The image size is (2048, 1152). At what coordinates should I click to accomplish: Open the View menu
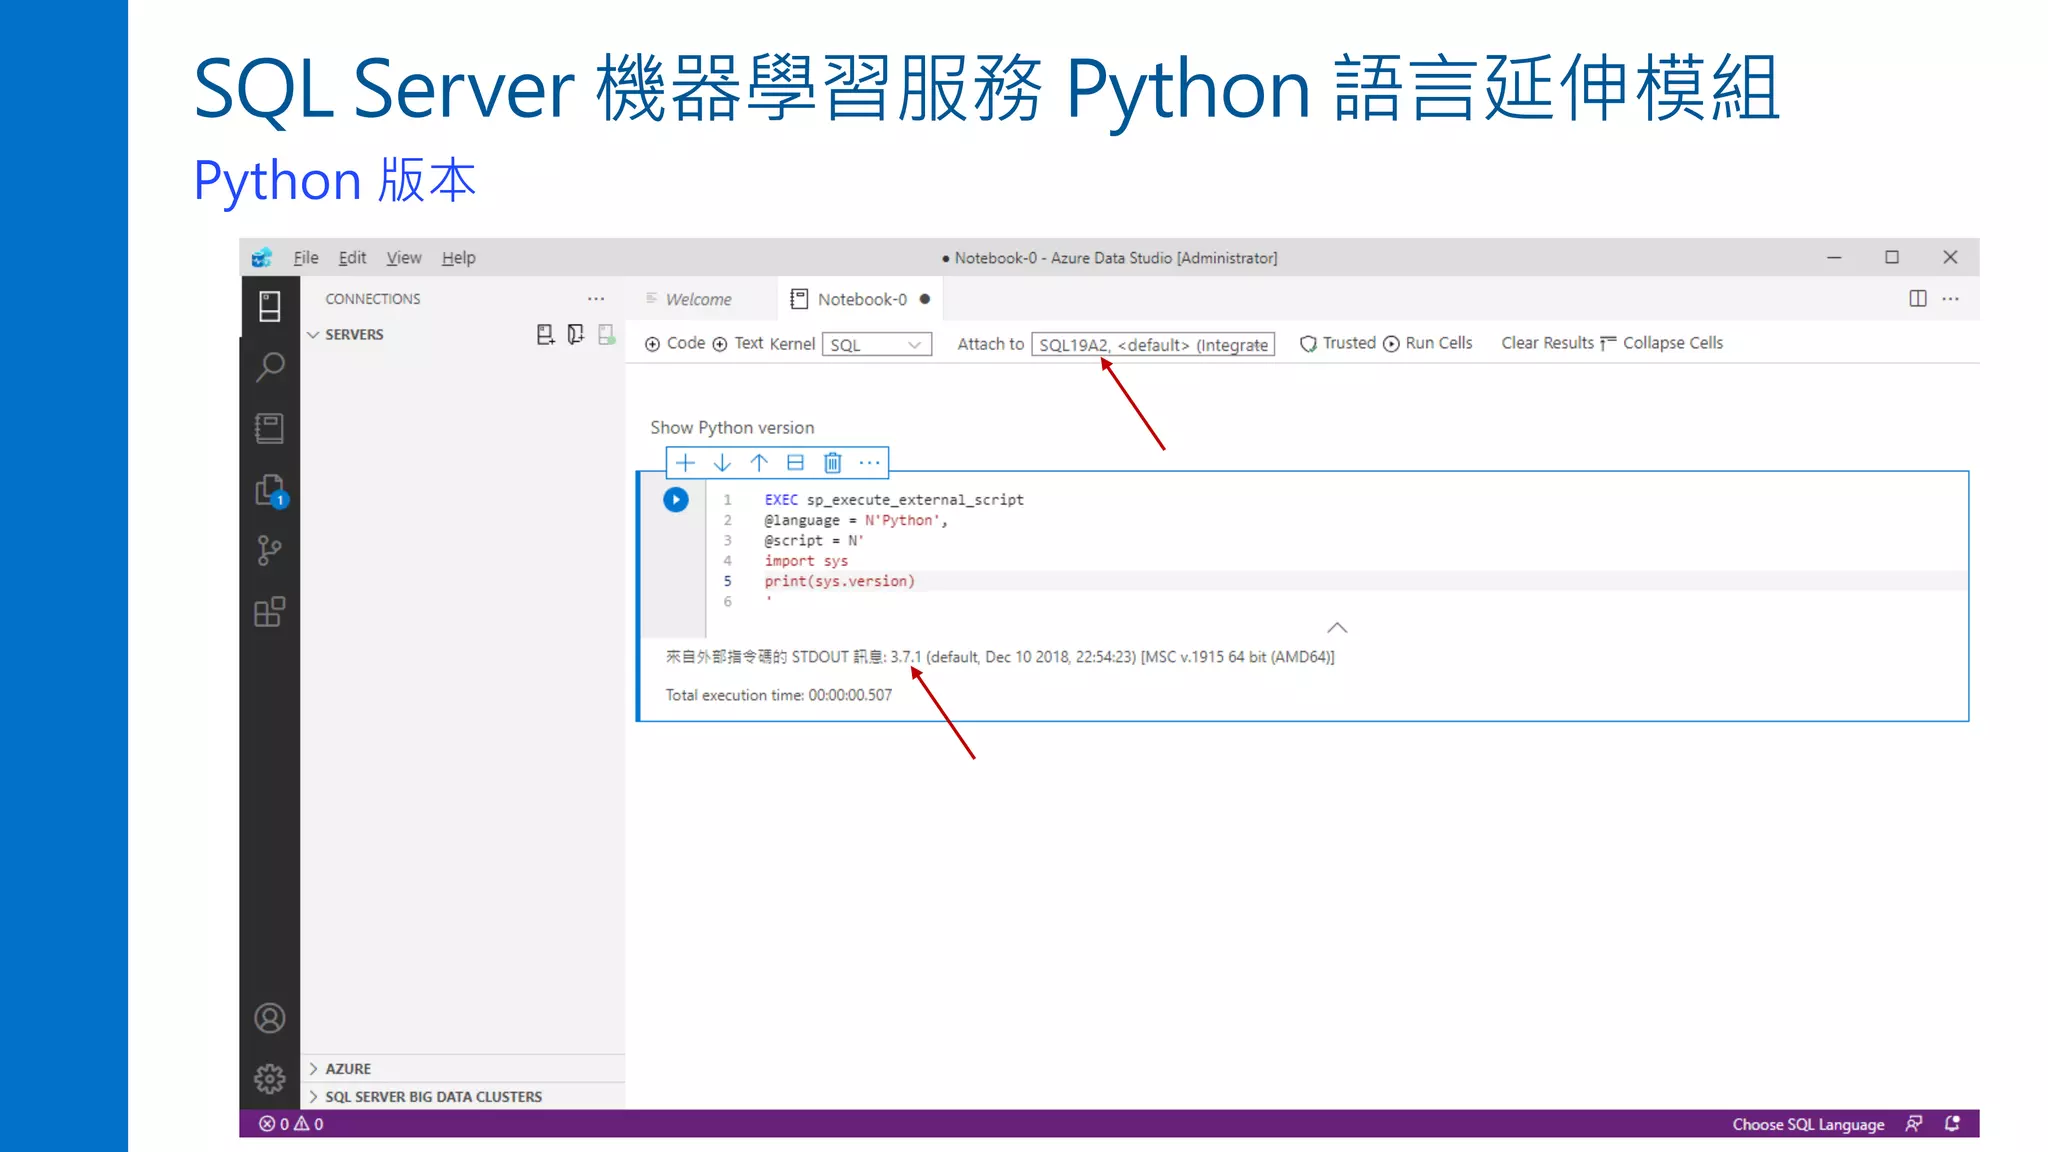tap(404, 258)
